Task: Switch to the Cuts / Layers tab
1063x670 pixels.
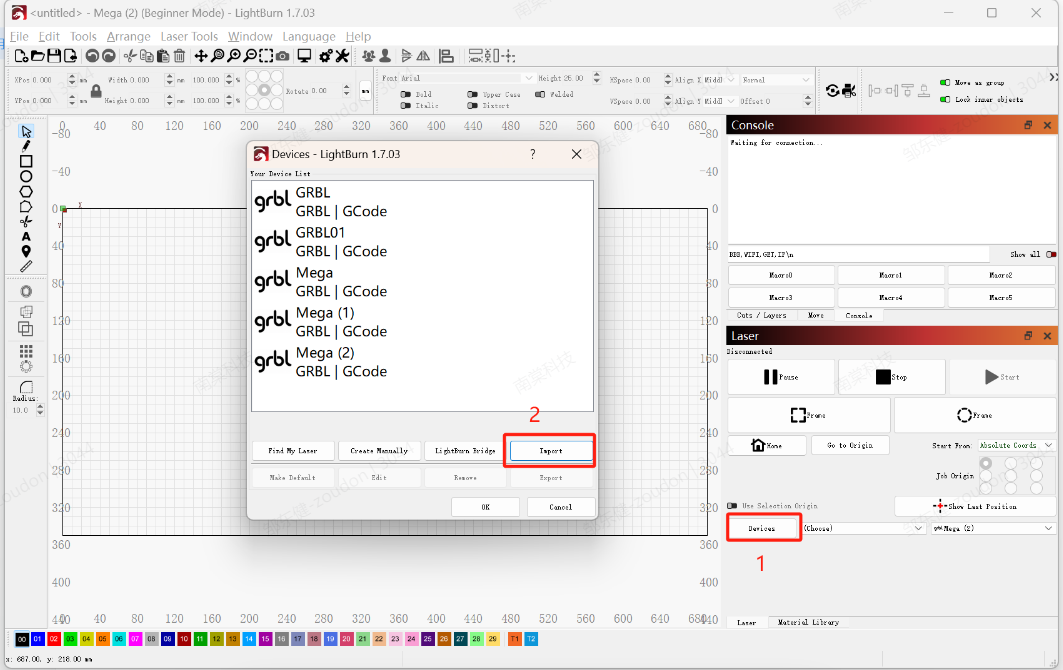Action: (761, 315)
